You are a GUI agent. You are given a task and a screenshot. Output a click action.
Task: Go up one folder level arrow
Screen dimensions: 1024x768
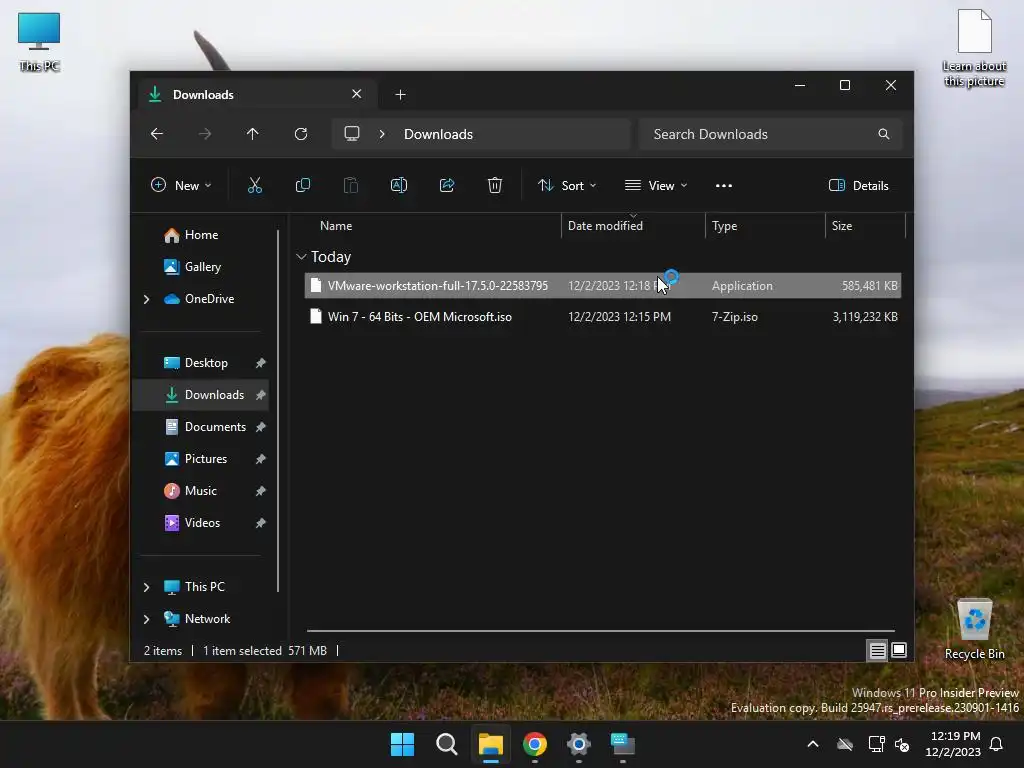(253, 134)
